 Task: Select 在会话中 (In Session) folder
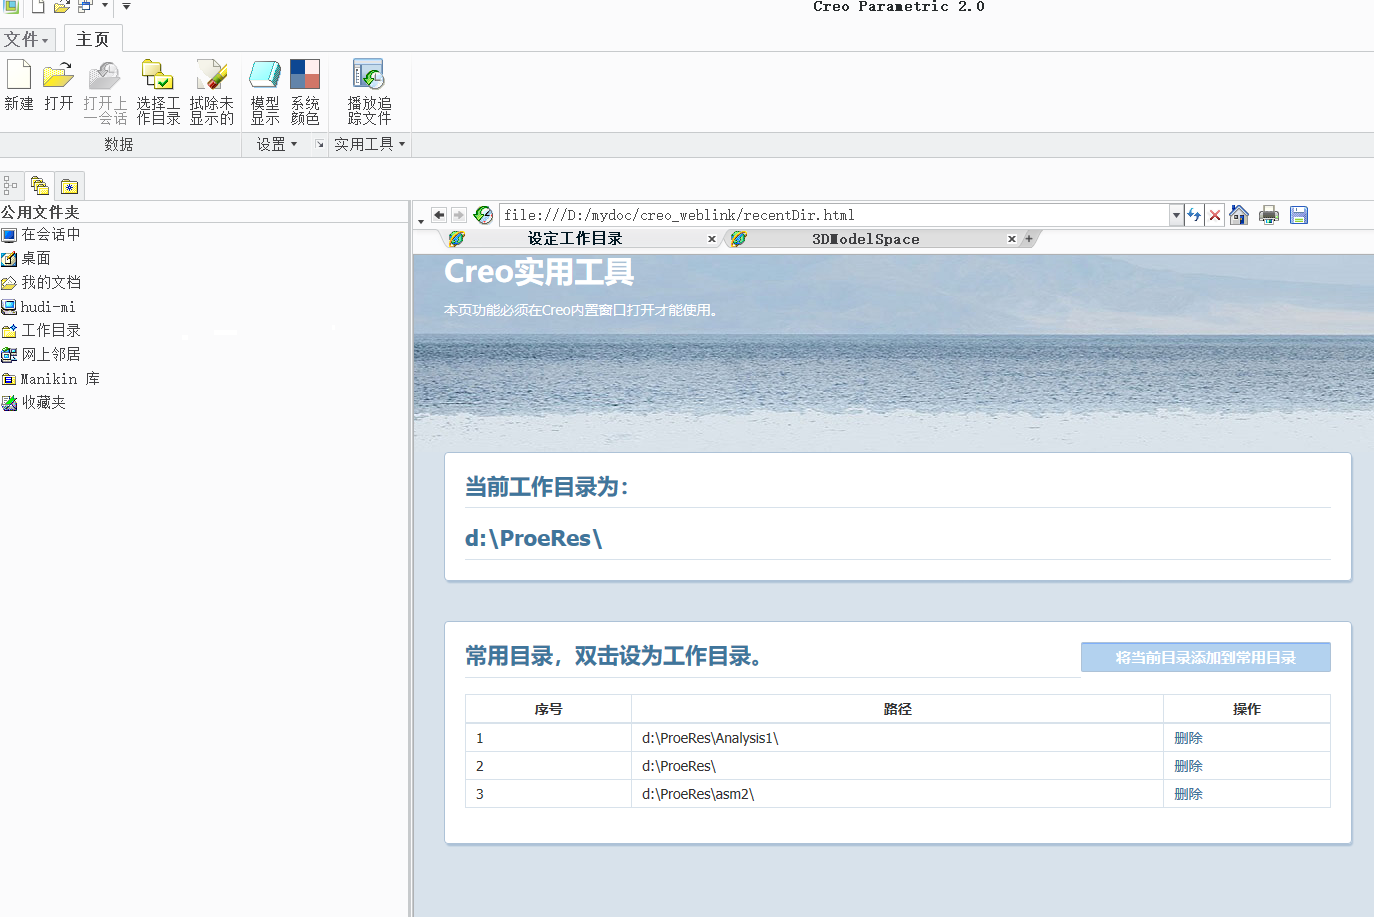(x=41, y=234)
